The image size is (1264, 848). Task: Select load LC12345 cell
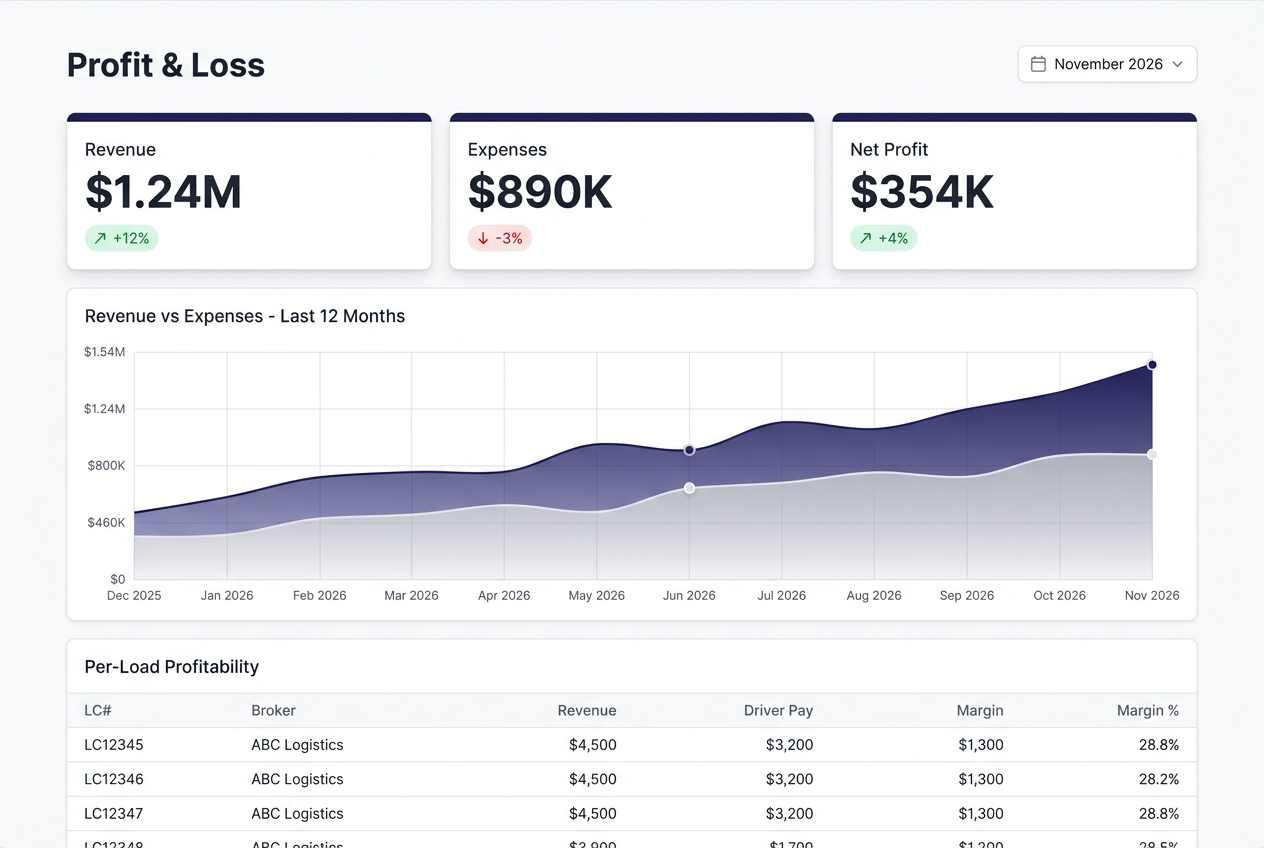(x=114, y=745)
